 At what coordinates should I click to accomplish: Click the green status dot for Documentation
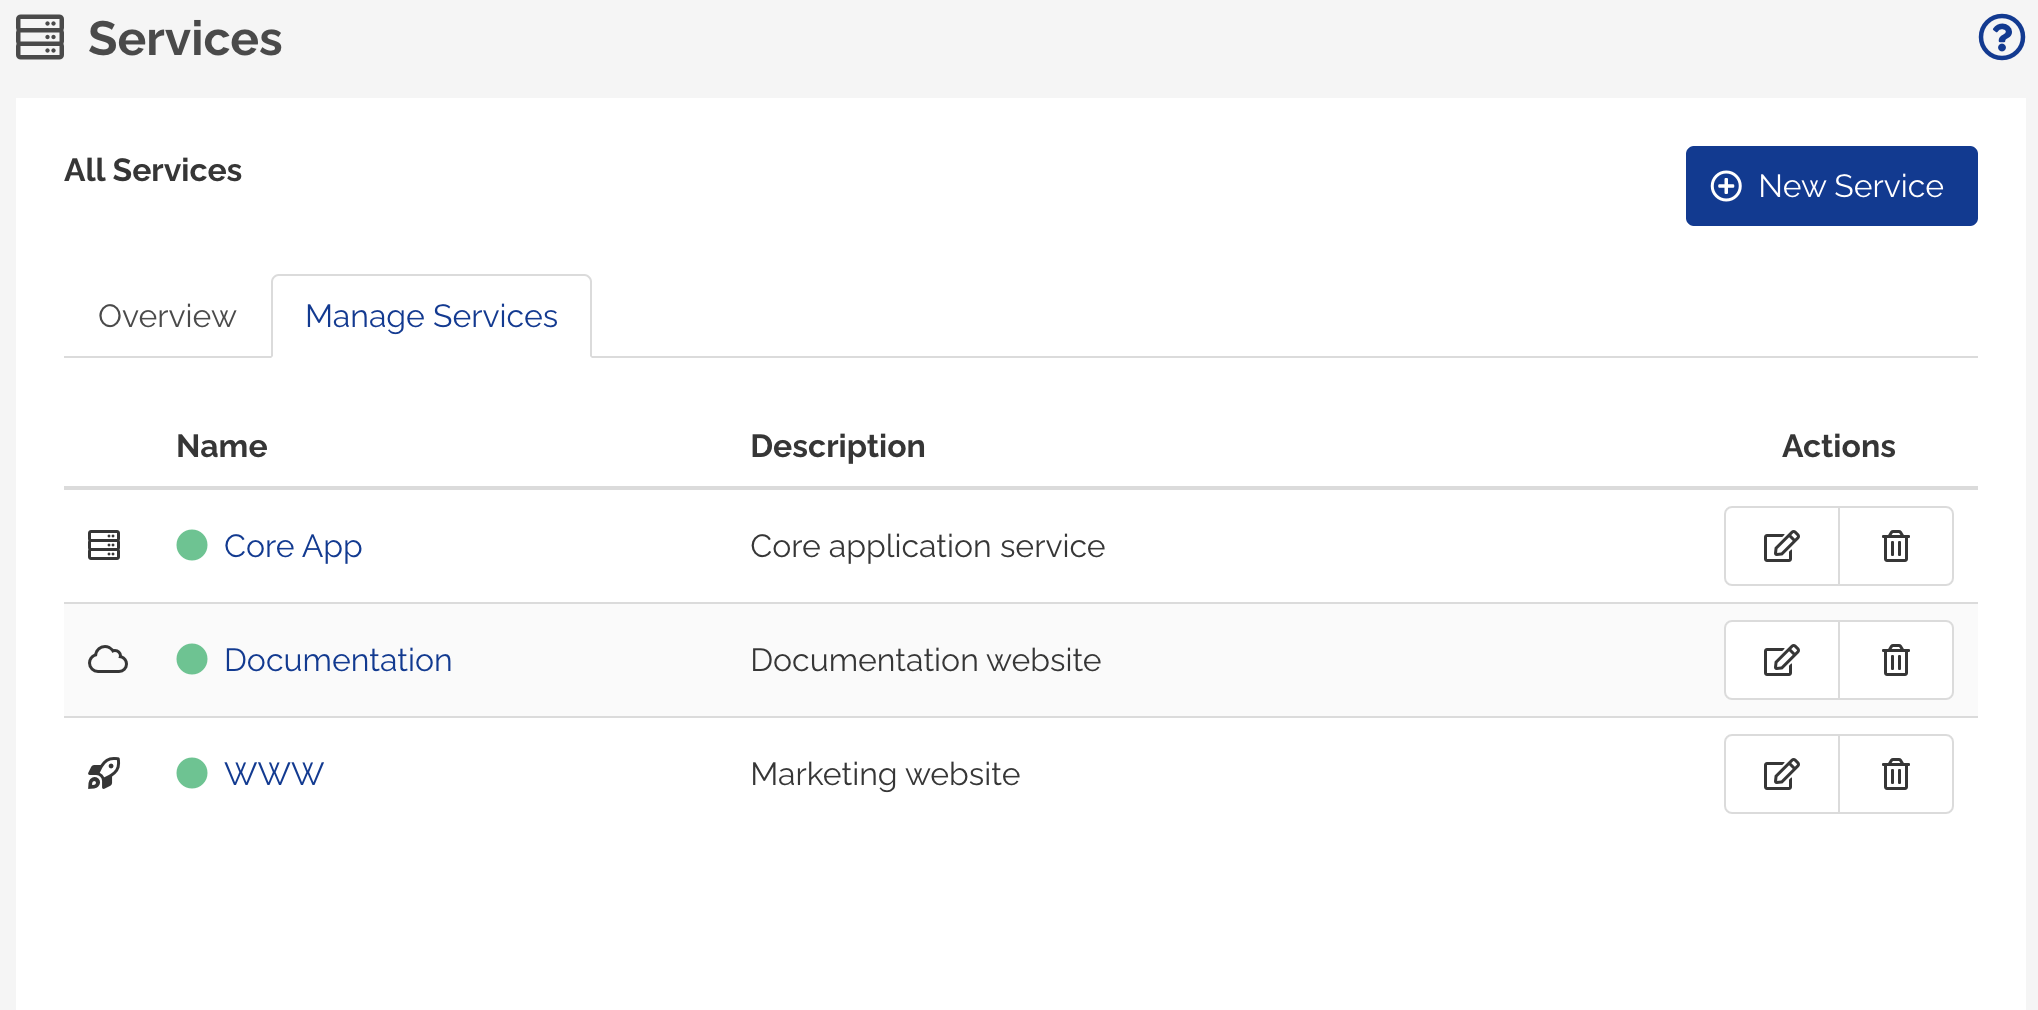tap(191, 659)
